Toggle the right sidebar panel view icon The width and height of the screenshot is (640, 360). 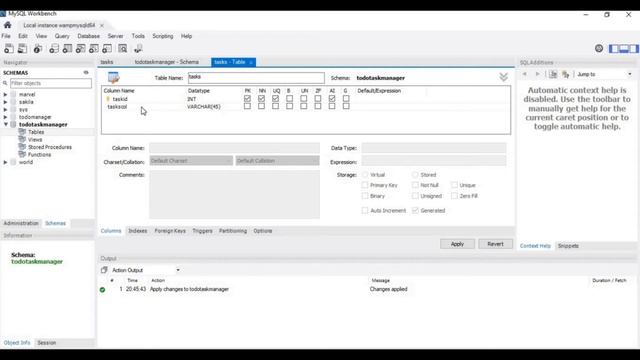pos(633,49)
